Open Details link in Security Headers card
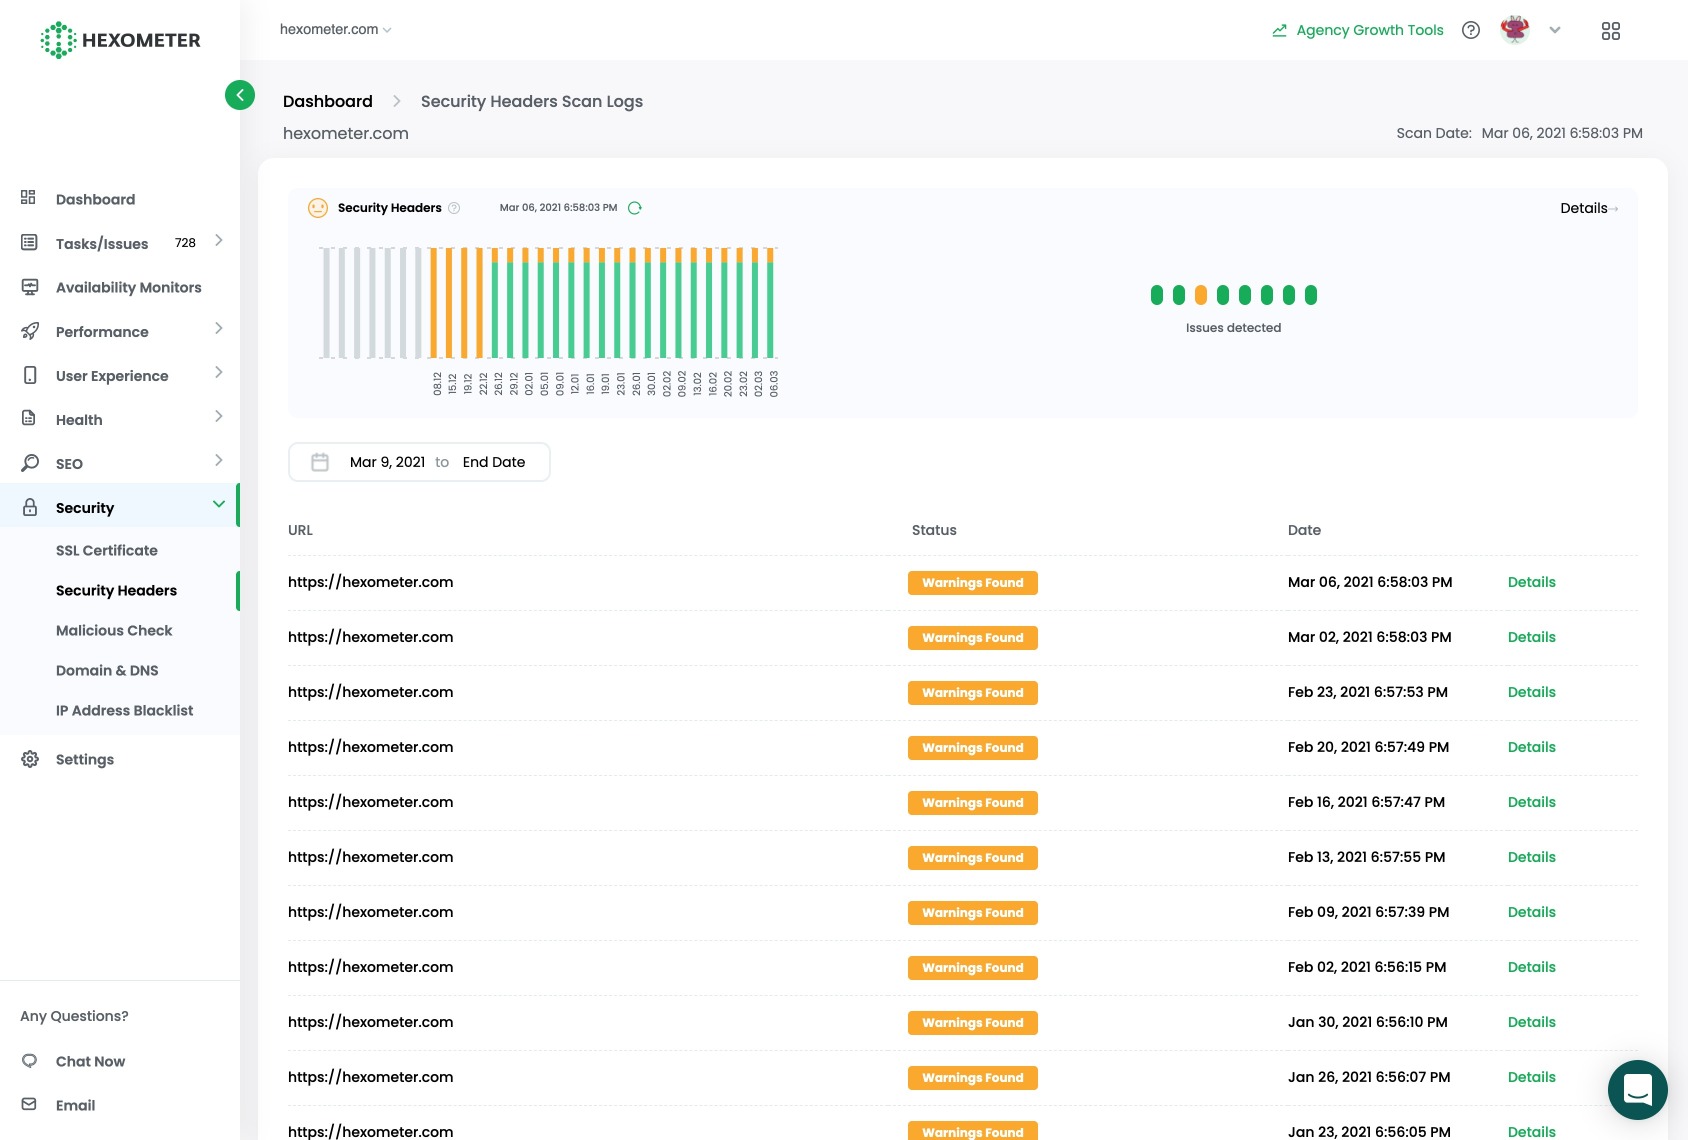This screenshot has width=1688, height=1140. [x=1589, y=208]
